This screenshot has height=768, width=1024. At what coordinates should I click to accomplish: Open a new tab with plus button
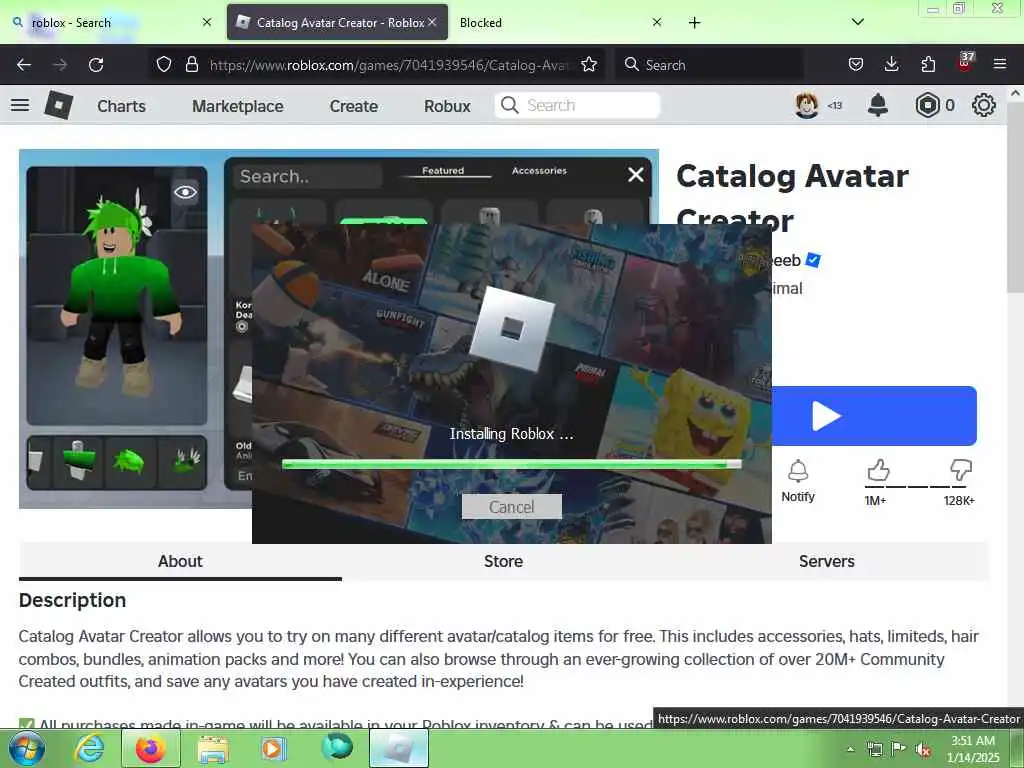pos(694,23)
